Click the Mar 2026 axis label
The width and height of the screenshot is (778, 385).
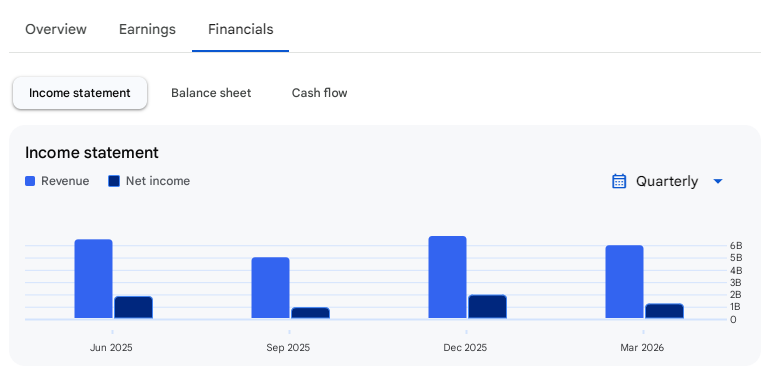[x=642, y=347]
